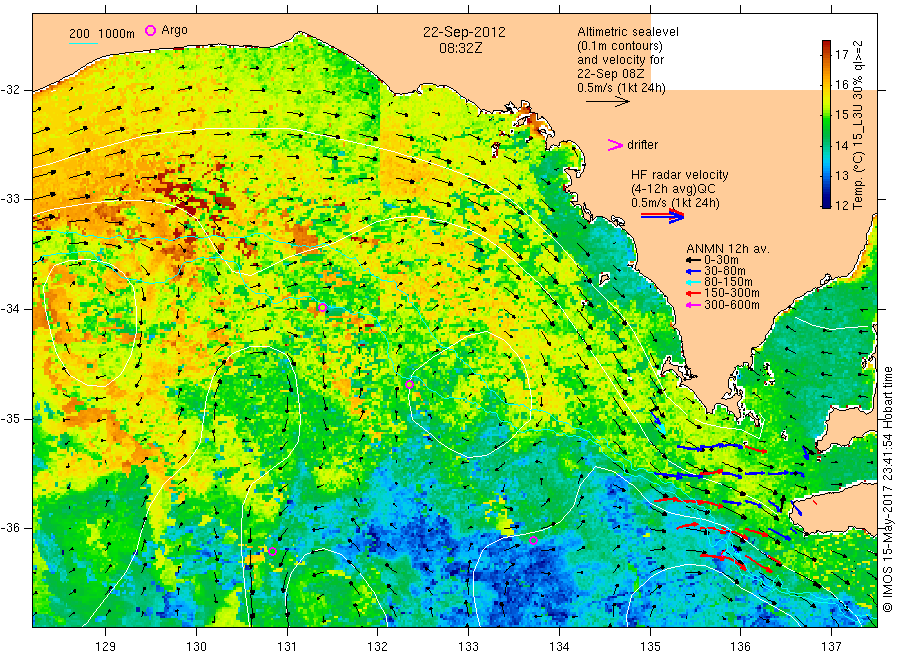The height and width of the screenshot is (660, 900).
Task: Click the longitude label 137
Action: [x=831, y=647]
